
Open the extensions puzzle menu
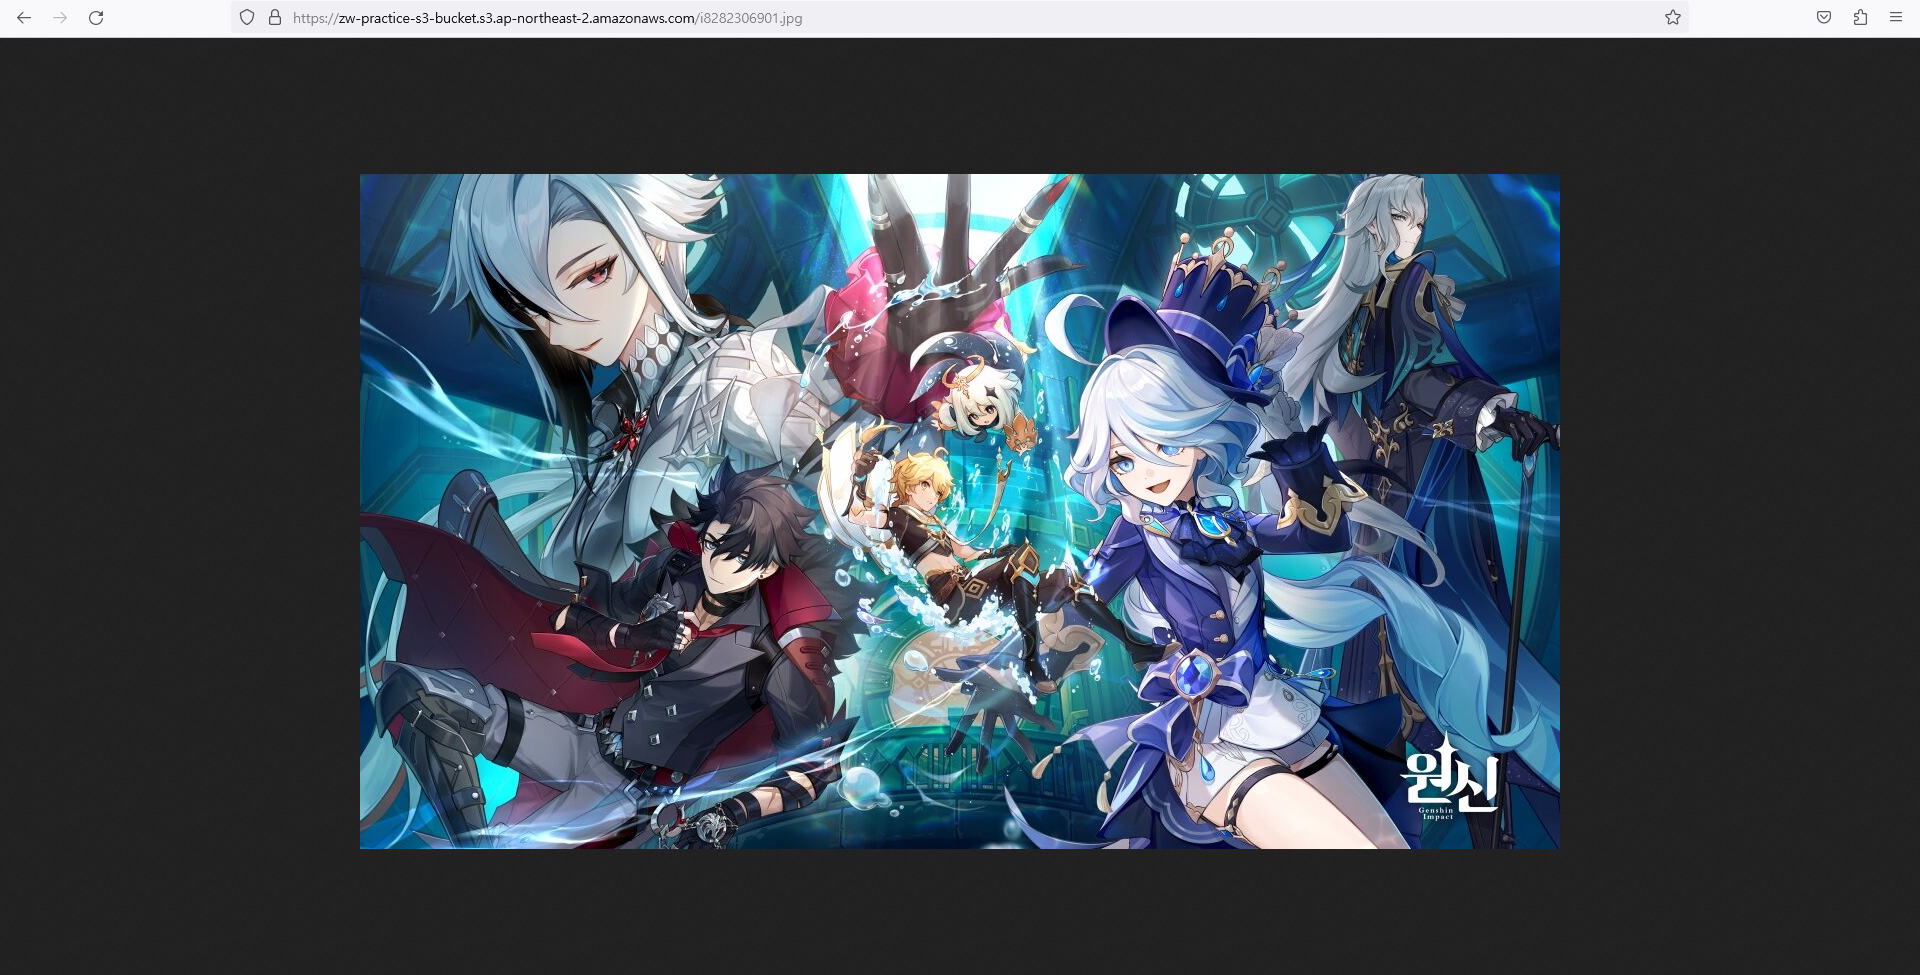tap(1860, 18)
